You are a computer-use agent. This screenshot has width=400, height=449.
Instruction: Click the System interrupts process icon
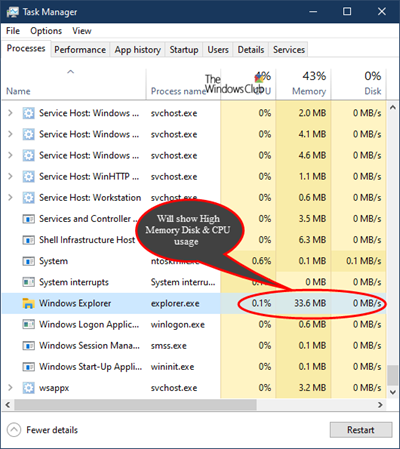click(28, 282)
